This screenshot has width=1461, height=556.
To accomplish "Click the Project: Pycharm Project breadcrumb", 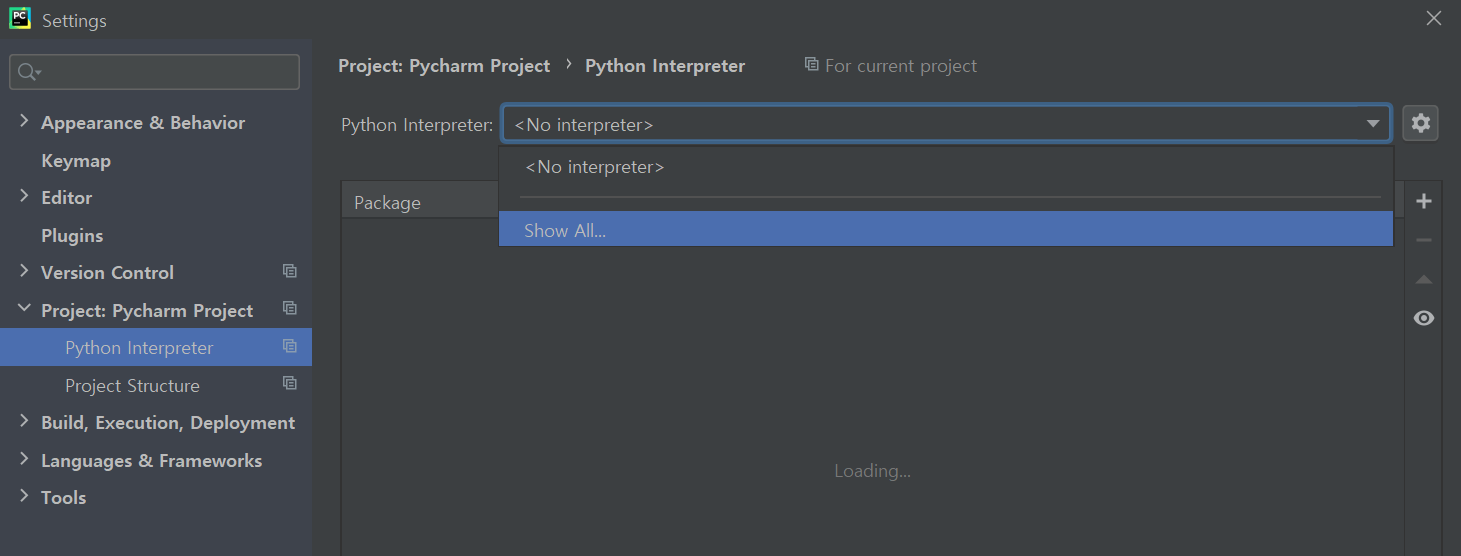I will click(444, 66).
